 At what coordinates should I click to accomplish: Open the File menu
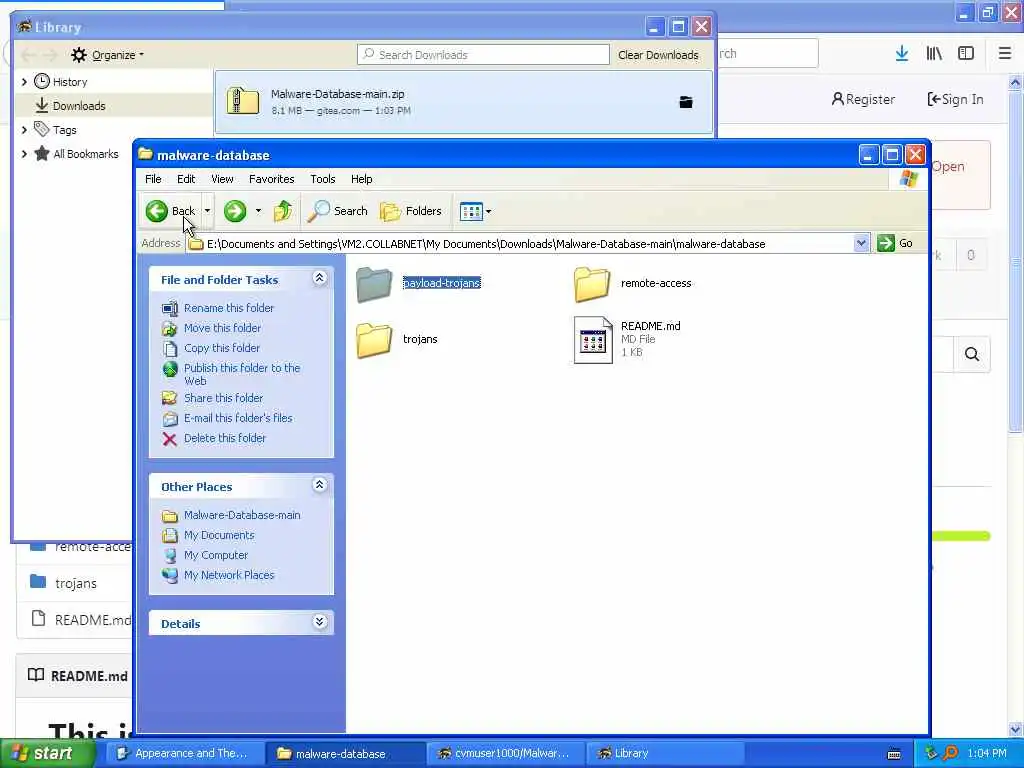coord(153,179)
